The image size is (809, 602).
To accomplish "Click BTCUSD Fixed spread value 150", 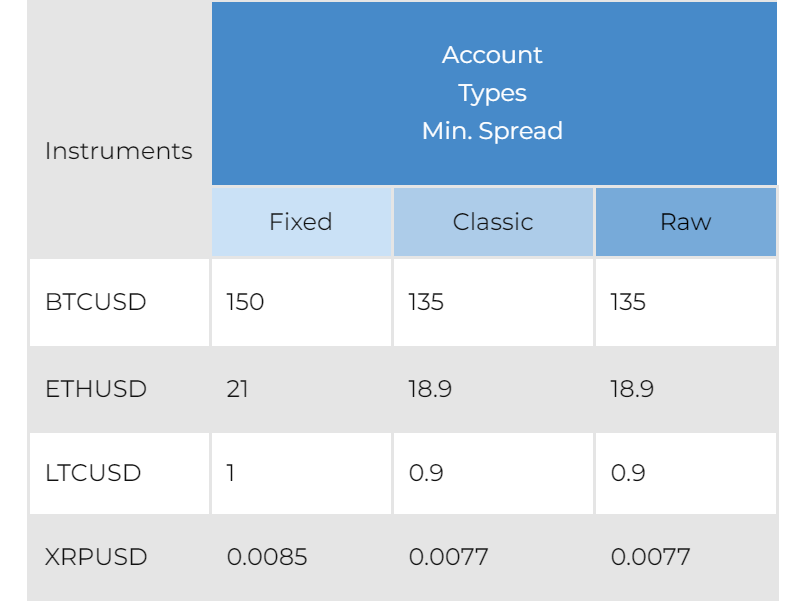I will (246, 302).
